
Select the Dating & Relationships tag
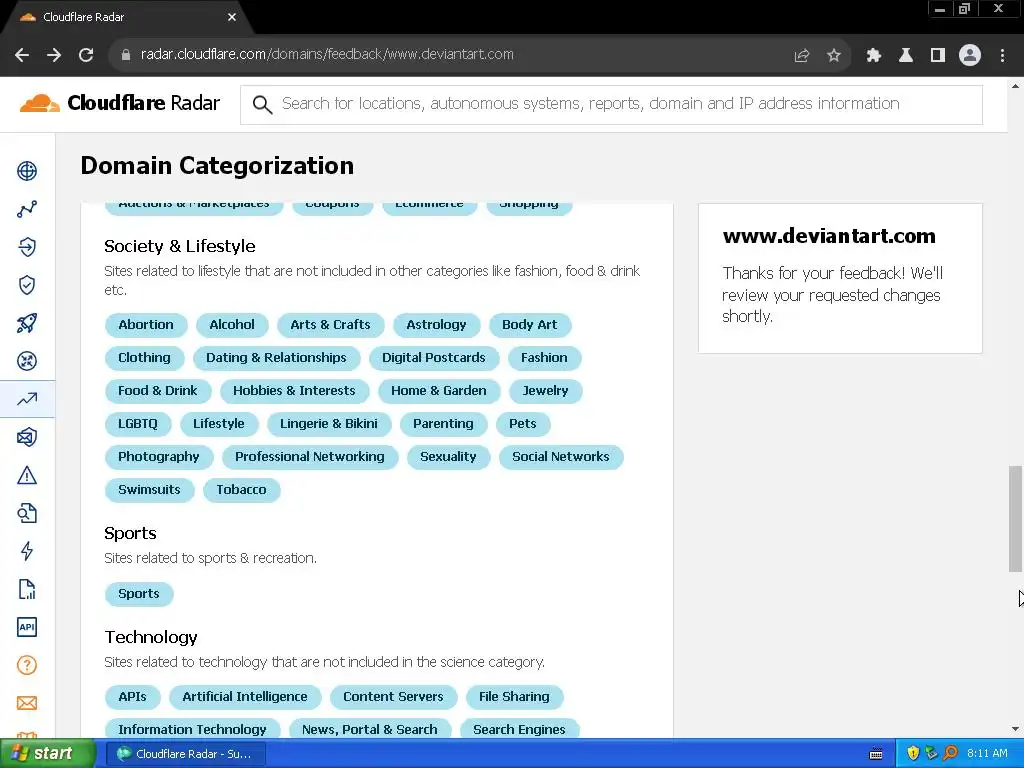click(x=276, y=358)
